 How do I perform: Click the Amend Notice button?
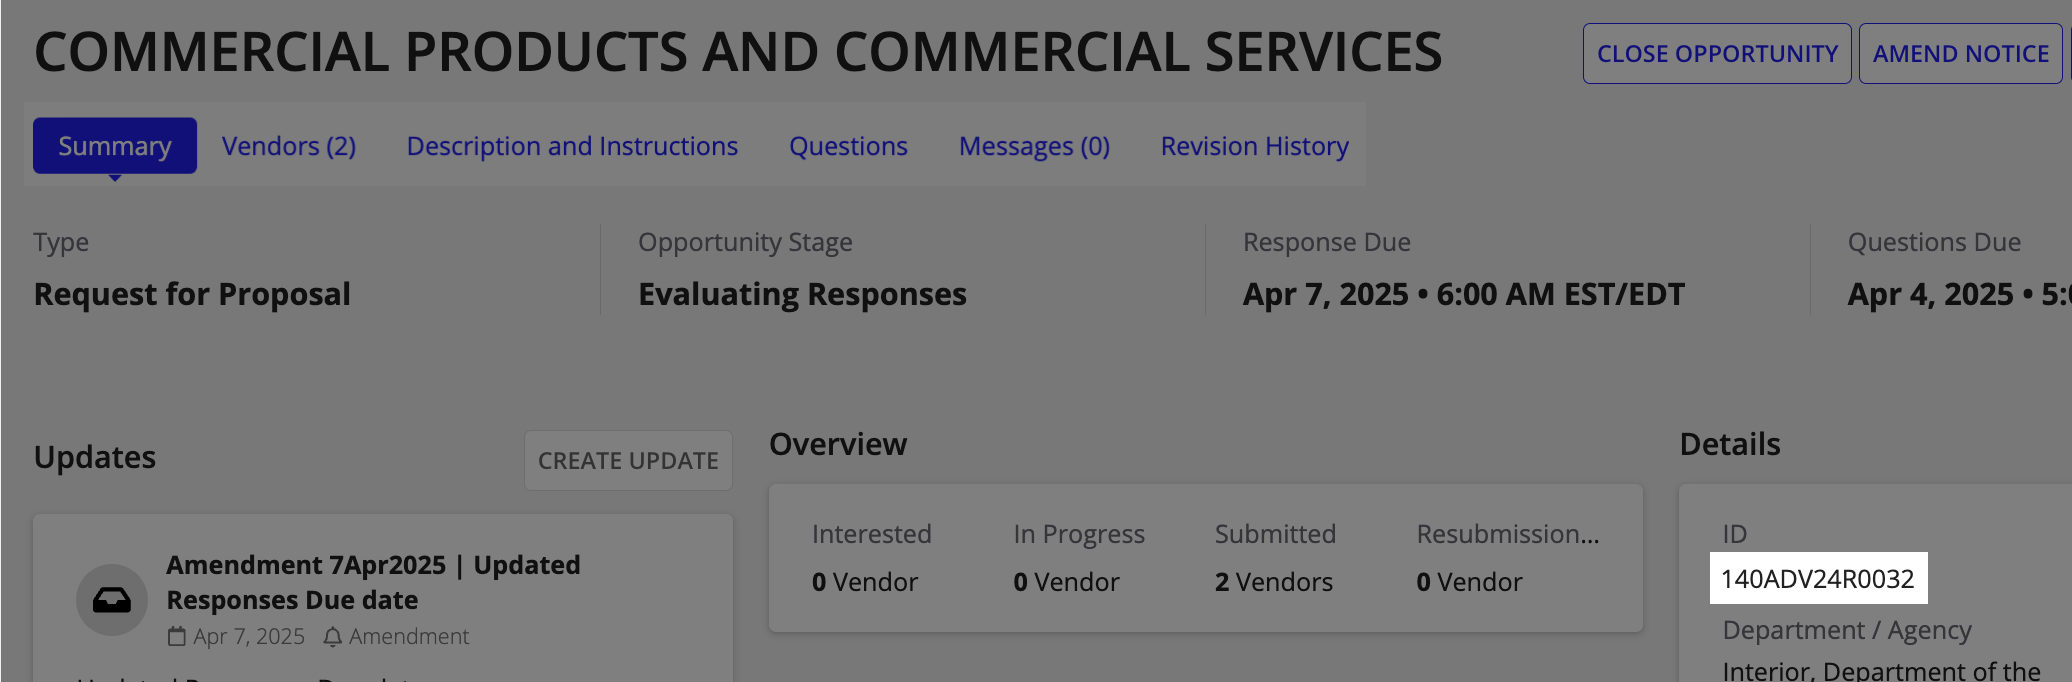pos(1961,54)
